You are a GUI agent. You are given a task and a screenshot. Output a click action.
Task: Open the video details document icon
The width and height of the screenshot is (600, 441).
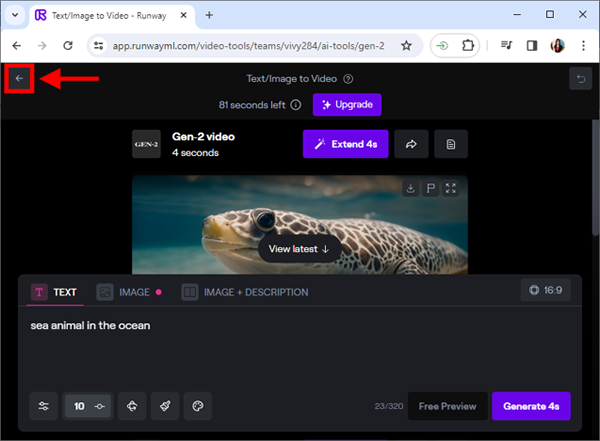(451, 144)
